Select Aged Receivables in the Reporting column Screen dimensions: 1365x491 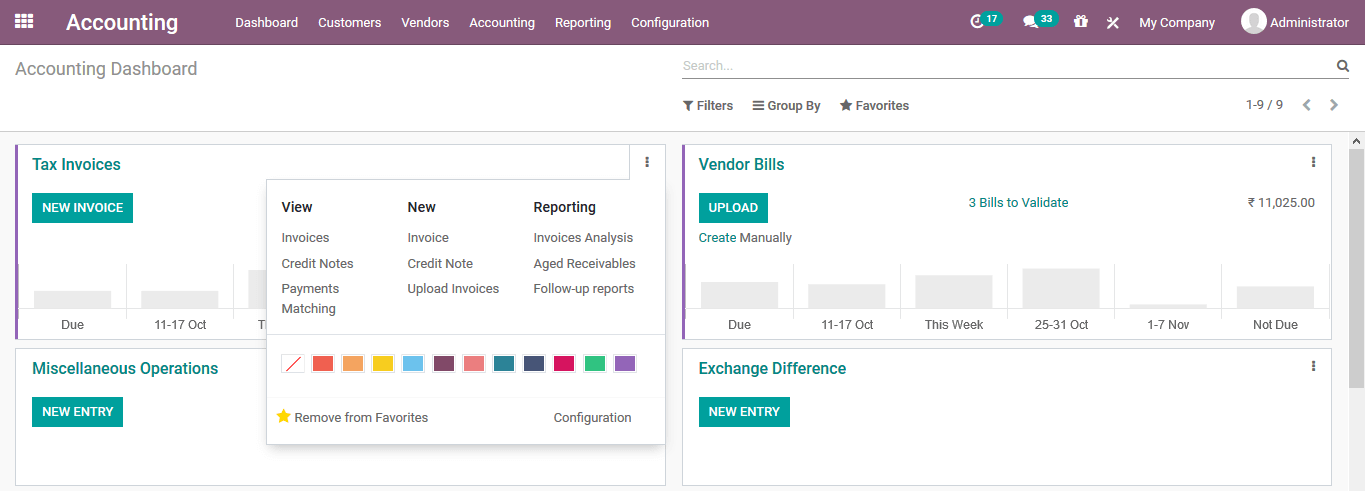click(x=584, y=263)
